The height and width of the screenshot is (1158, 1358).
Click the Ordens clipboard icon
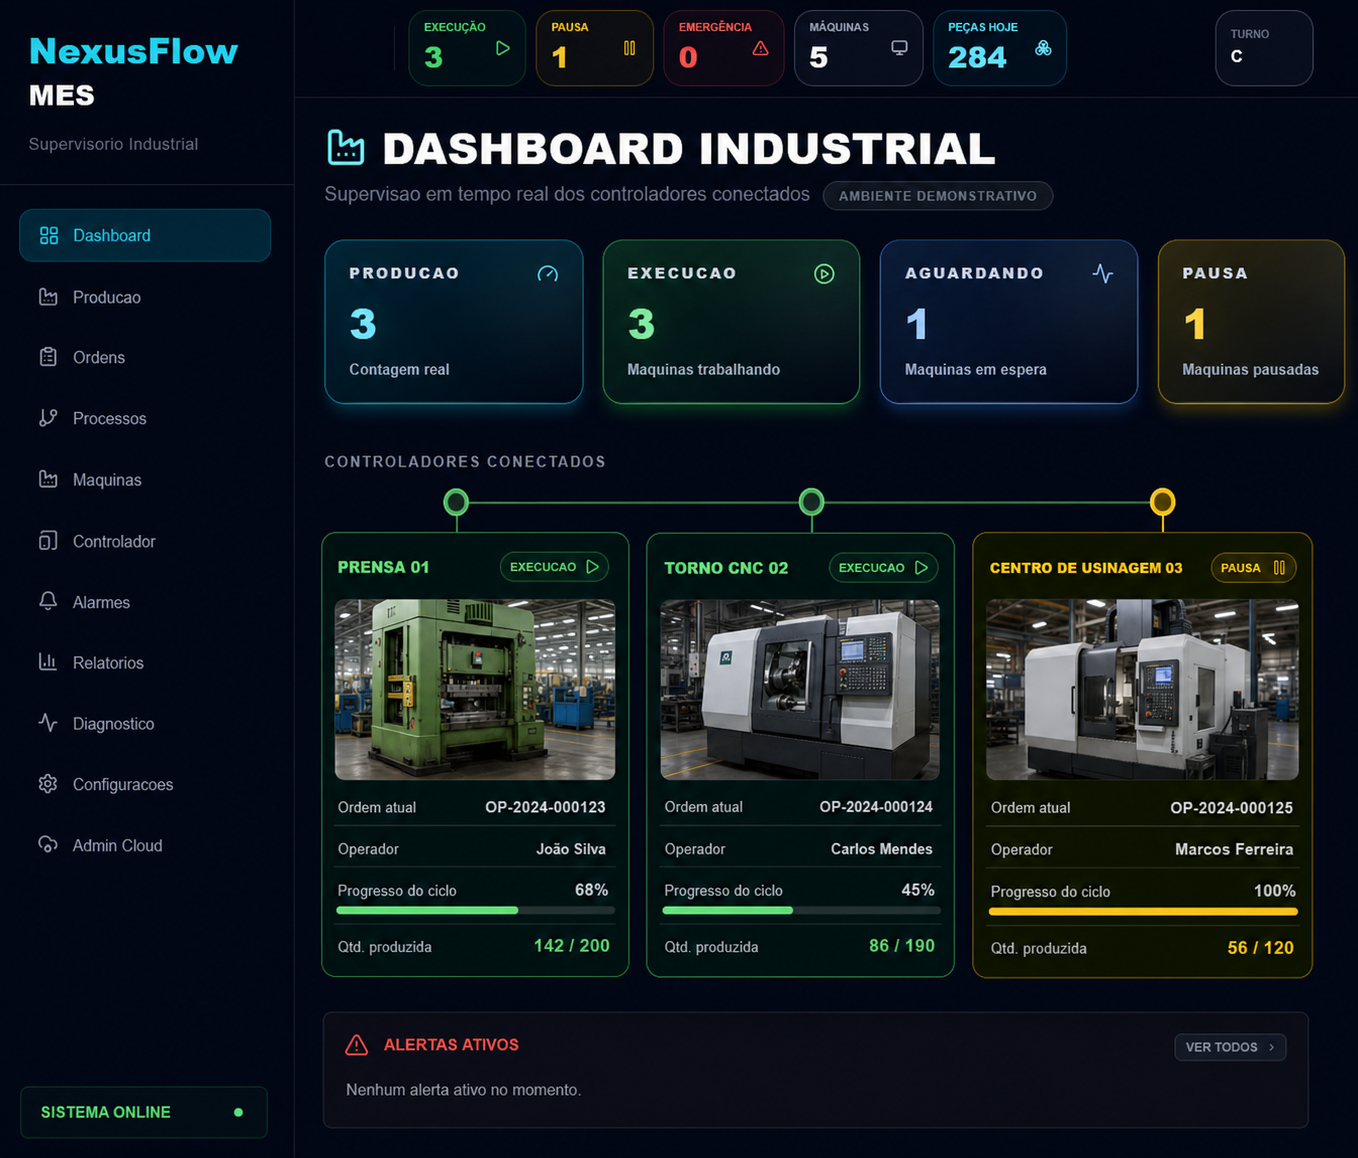48,357
